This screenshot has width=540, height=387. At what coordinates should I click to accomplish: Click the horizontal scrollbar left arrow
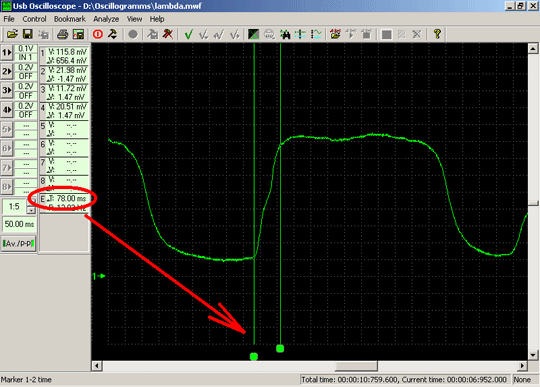(x=97, y=366)
